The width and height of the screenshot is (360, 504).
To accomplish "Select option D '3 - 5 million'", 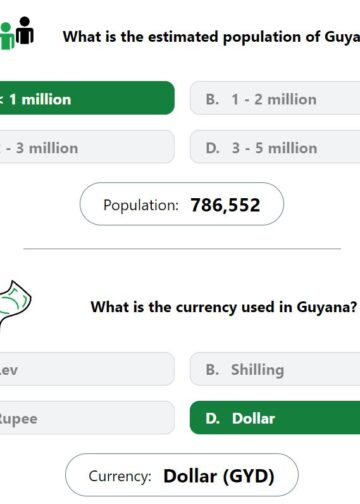I will [275, 147].
